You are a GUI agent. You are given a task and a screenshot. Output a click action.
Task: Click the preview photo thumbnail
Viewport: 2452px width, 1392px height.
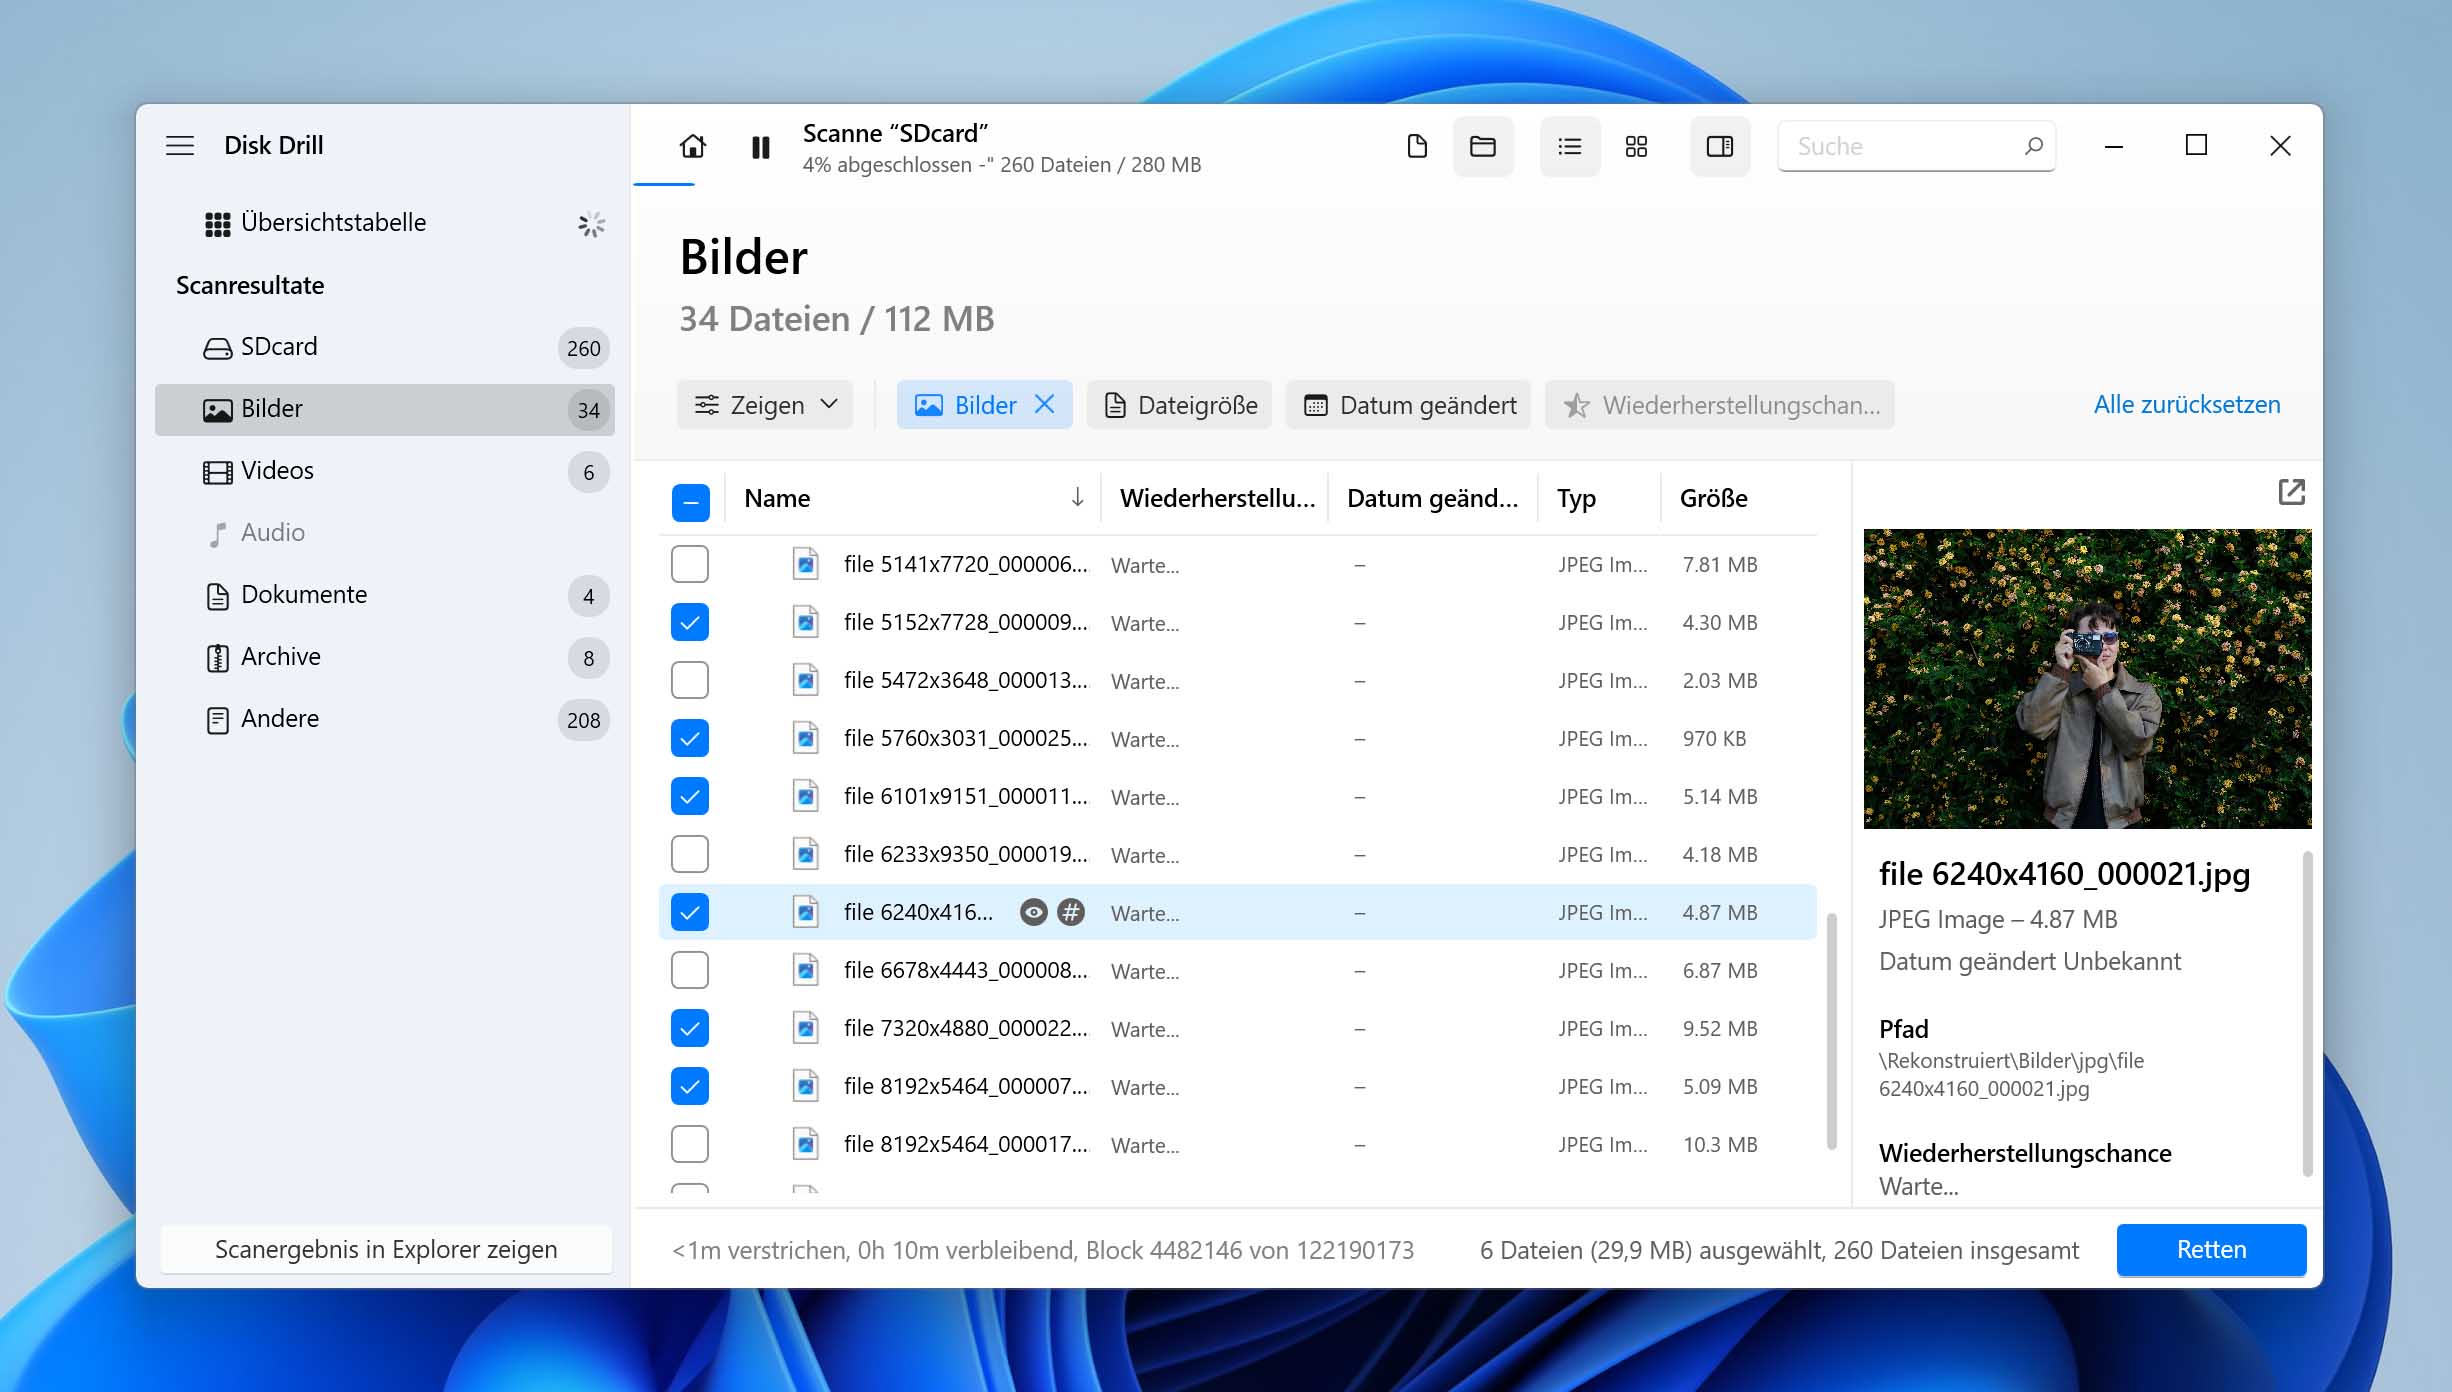pos(2087,679)
